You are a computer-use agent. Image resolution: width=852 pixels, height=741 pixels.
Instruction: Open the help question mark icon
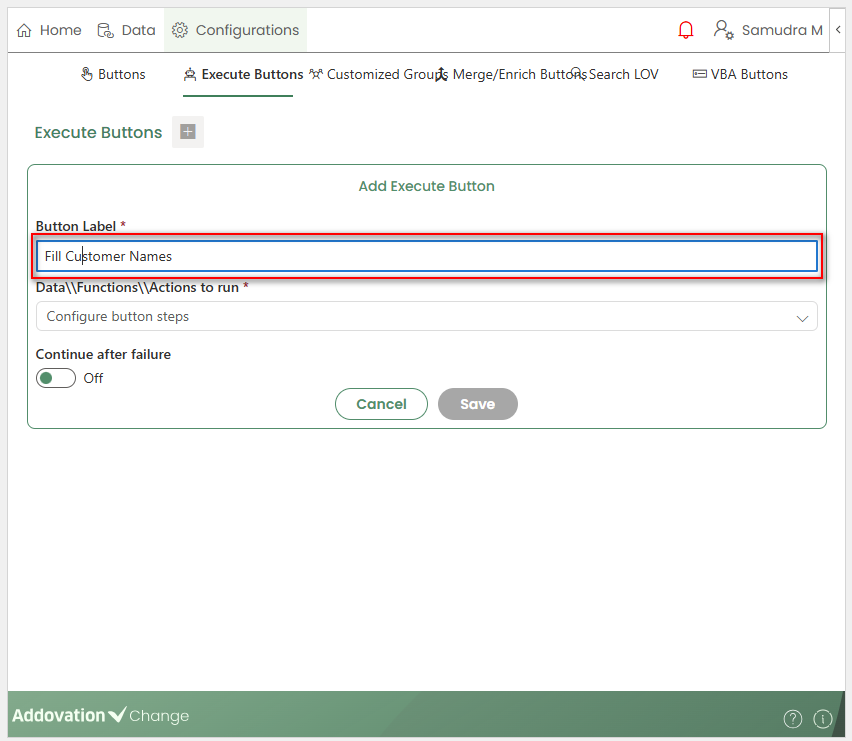(792, 718)
